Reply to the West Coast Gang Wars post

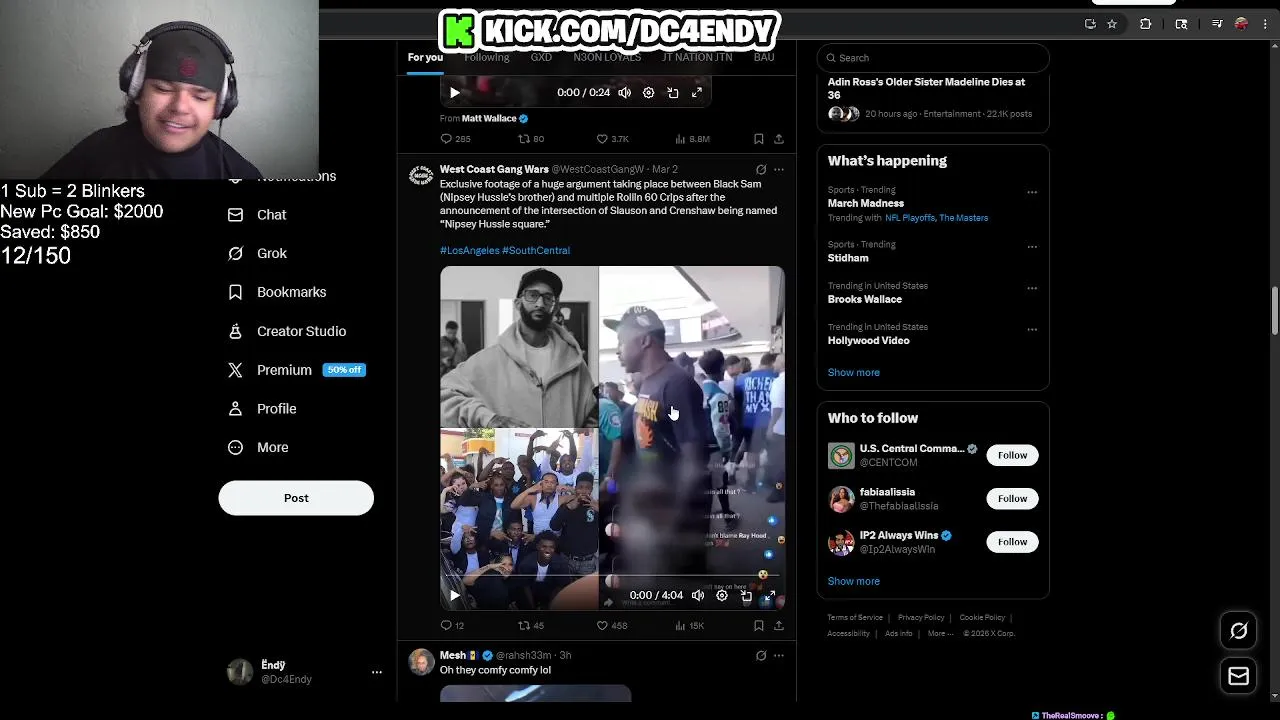coord(447,626)
